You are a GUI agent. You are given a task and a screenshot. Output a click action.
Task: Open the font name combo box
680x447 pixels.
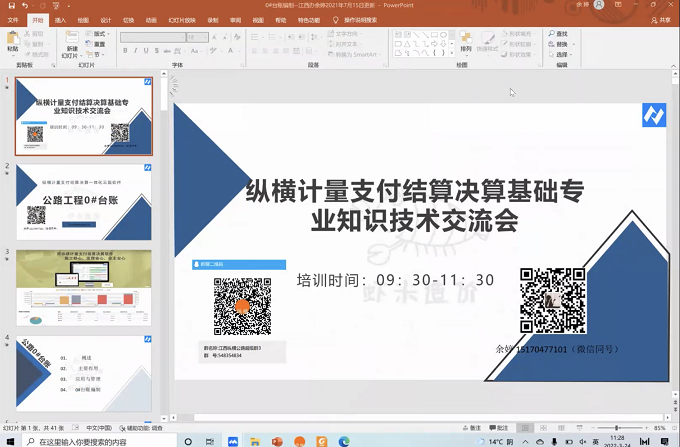(153, 38)
